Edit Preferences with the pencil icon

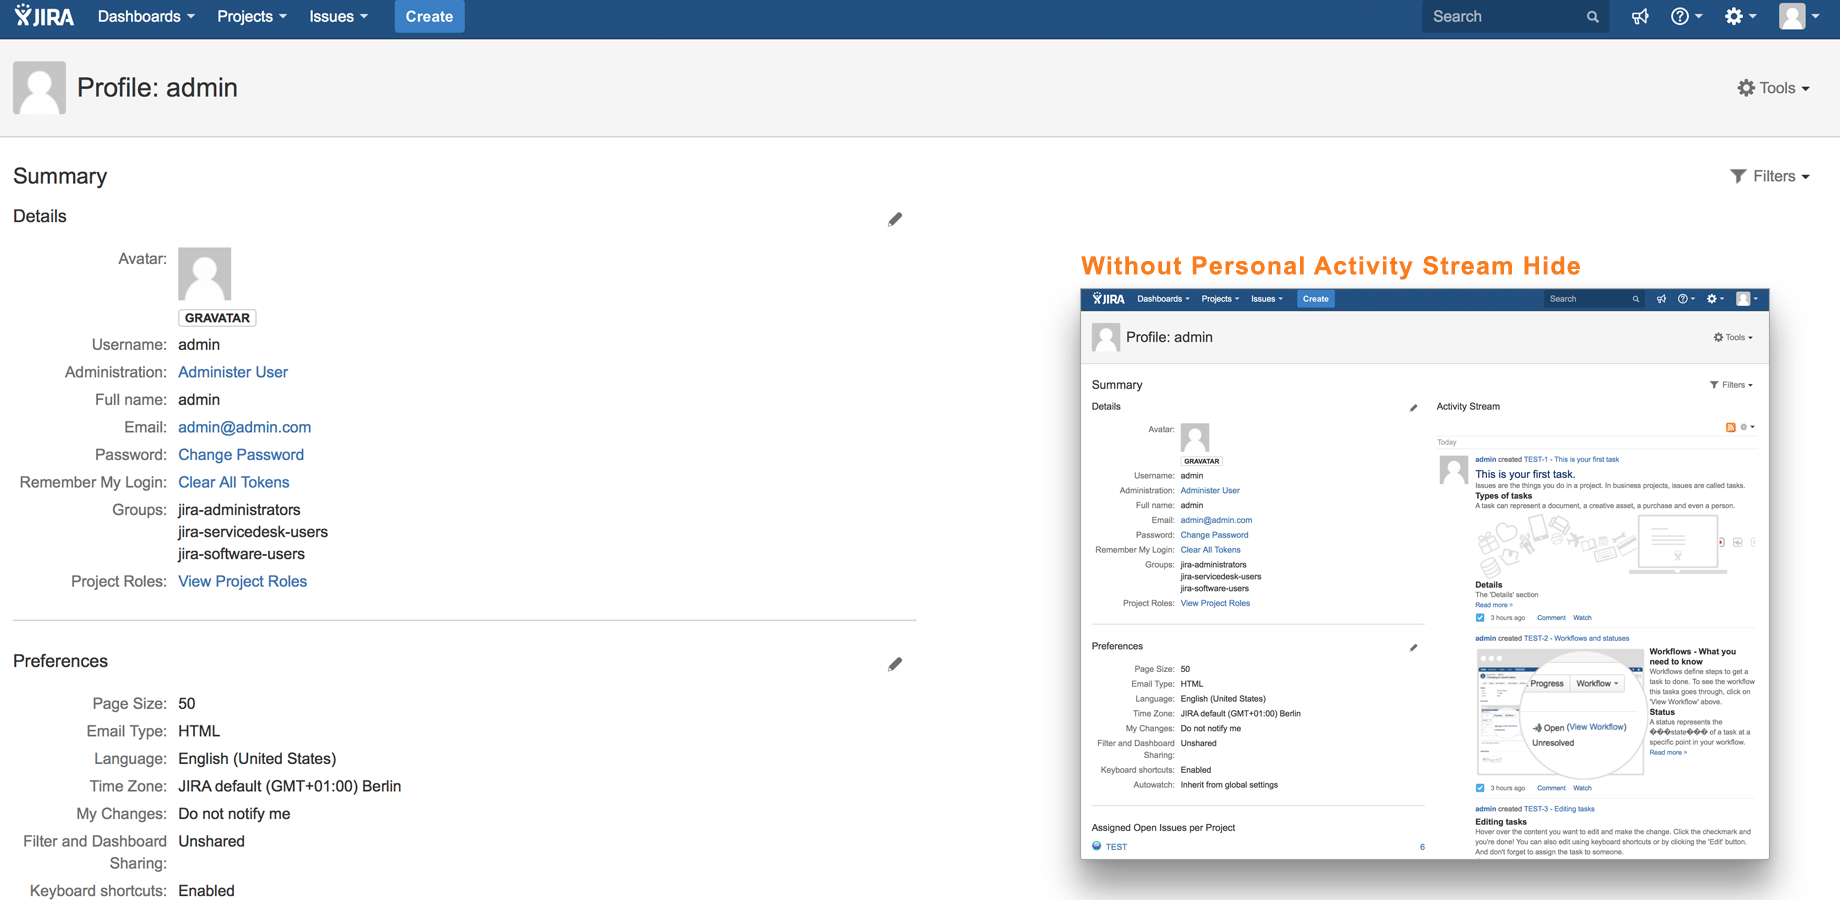(x=895, y=664)
